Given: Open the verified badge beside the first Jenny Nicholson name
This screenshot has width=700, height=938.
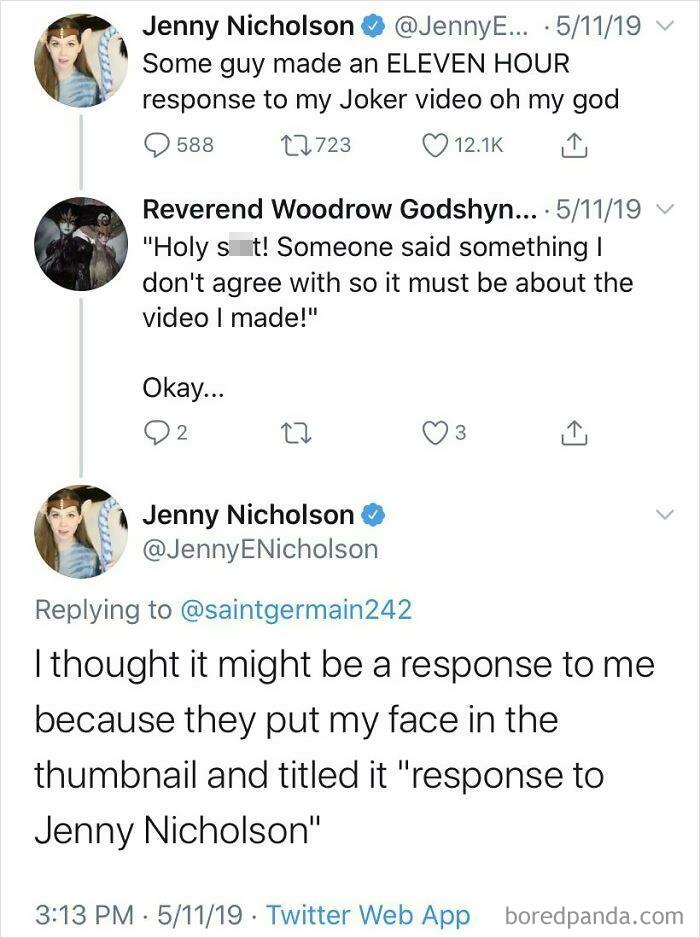Looking at the screenshot, I should [x=372, y=26].
